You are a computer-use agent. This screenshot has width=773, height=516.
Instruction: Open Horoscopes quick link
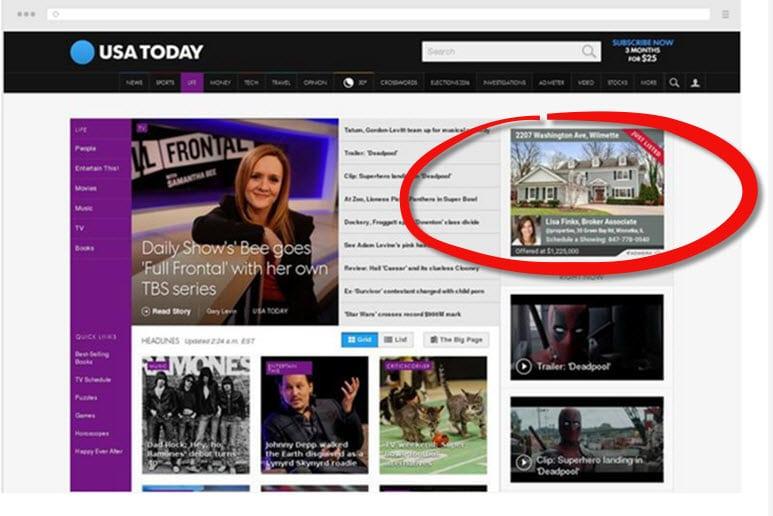coord(92,433)
